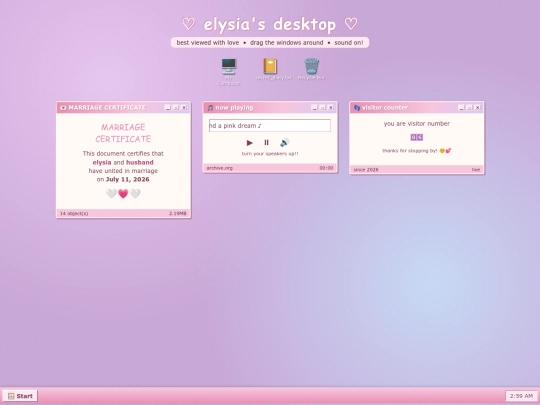This screenshot has height=405, width=540.
Task: Click the speaker volume icon
Action: 284,143
